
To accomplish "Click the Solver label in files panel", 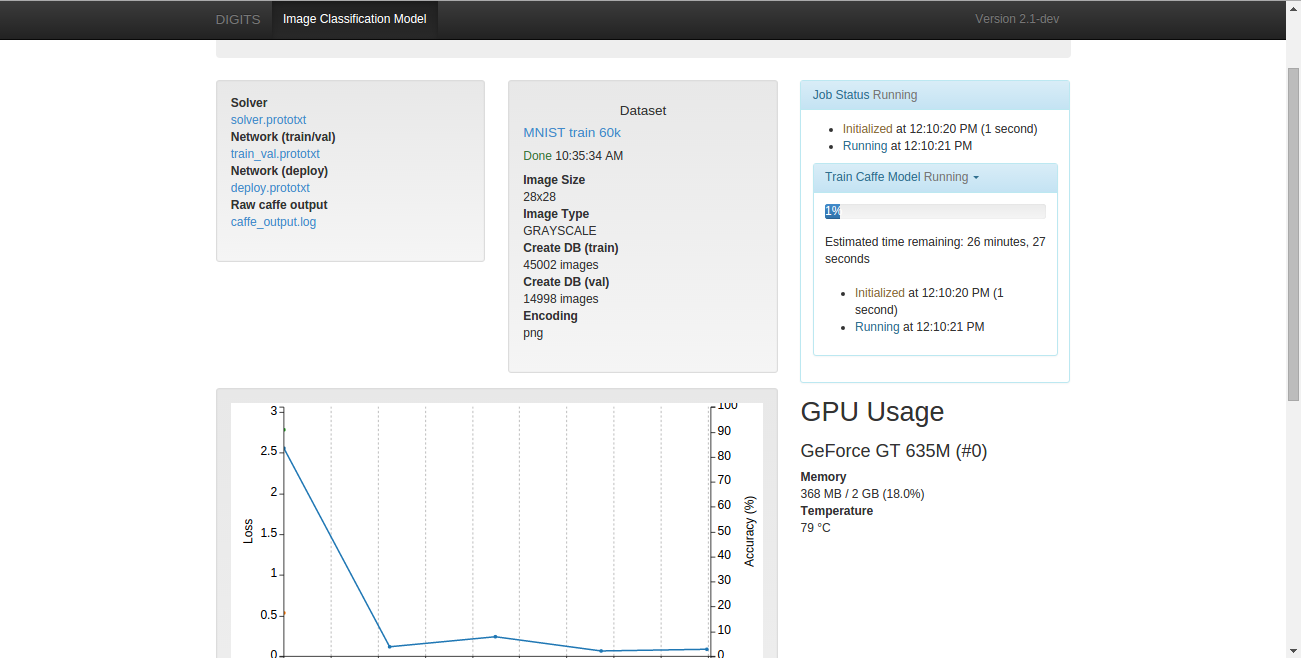I will (249, 103).
